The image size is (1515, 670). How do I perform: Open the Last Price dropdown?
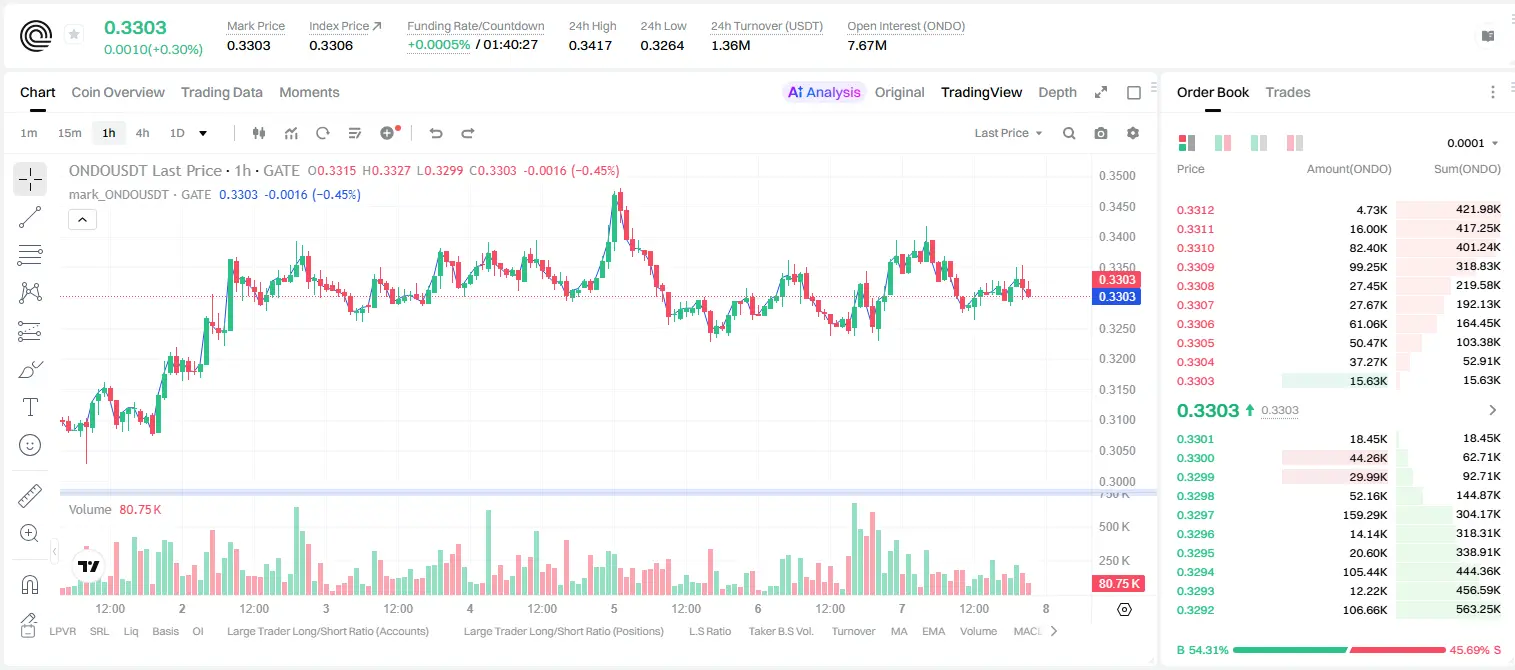1008,133
